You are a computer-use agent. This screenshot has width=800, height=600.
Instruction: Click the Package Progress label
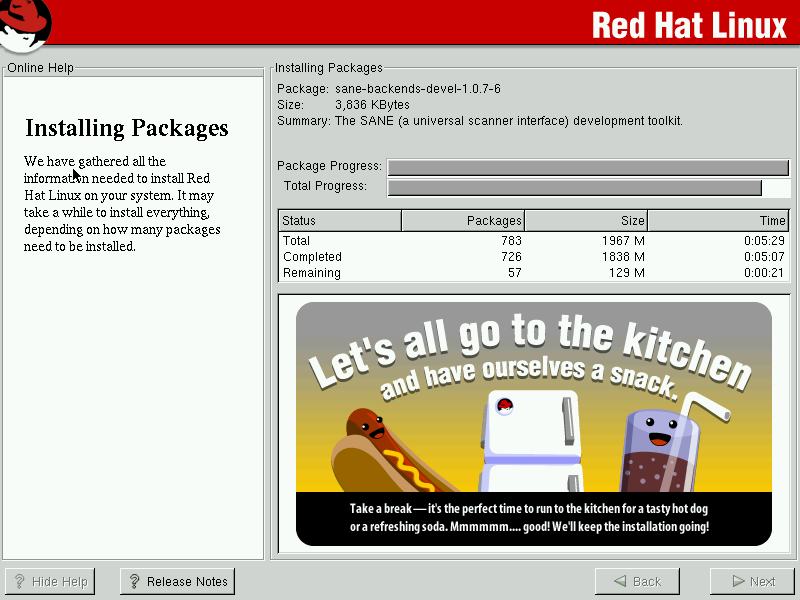pyautogui.click(x=329, y=166)
